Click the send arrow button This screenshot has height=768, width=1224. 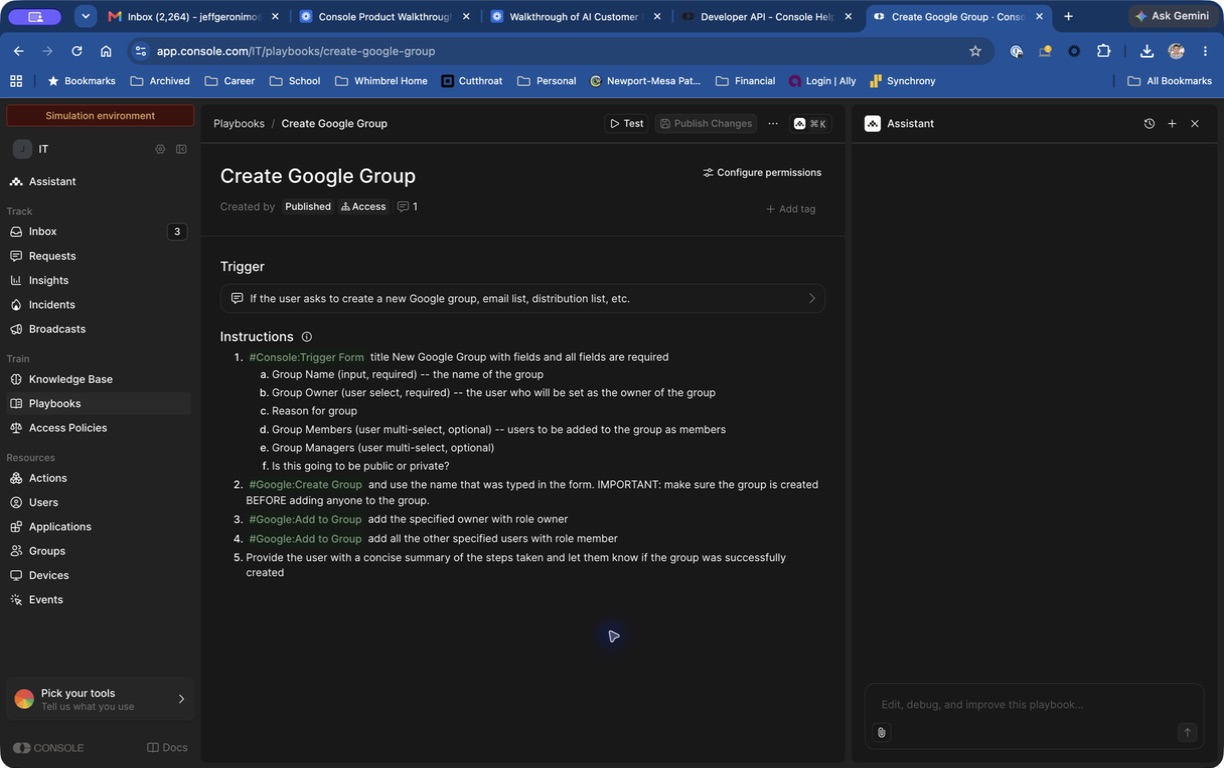point(1187,732)
